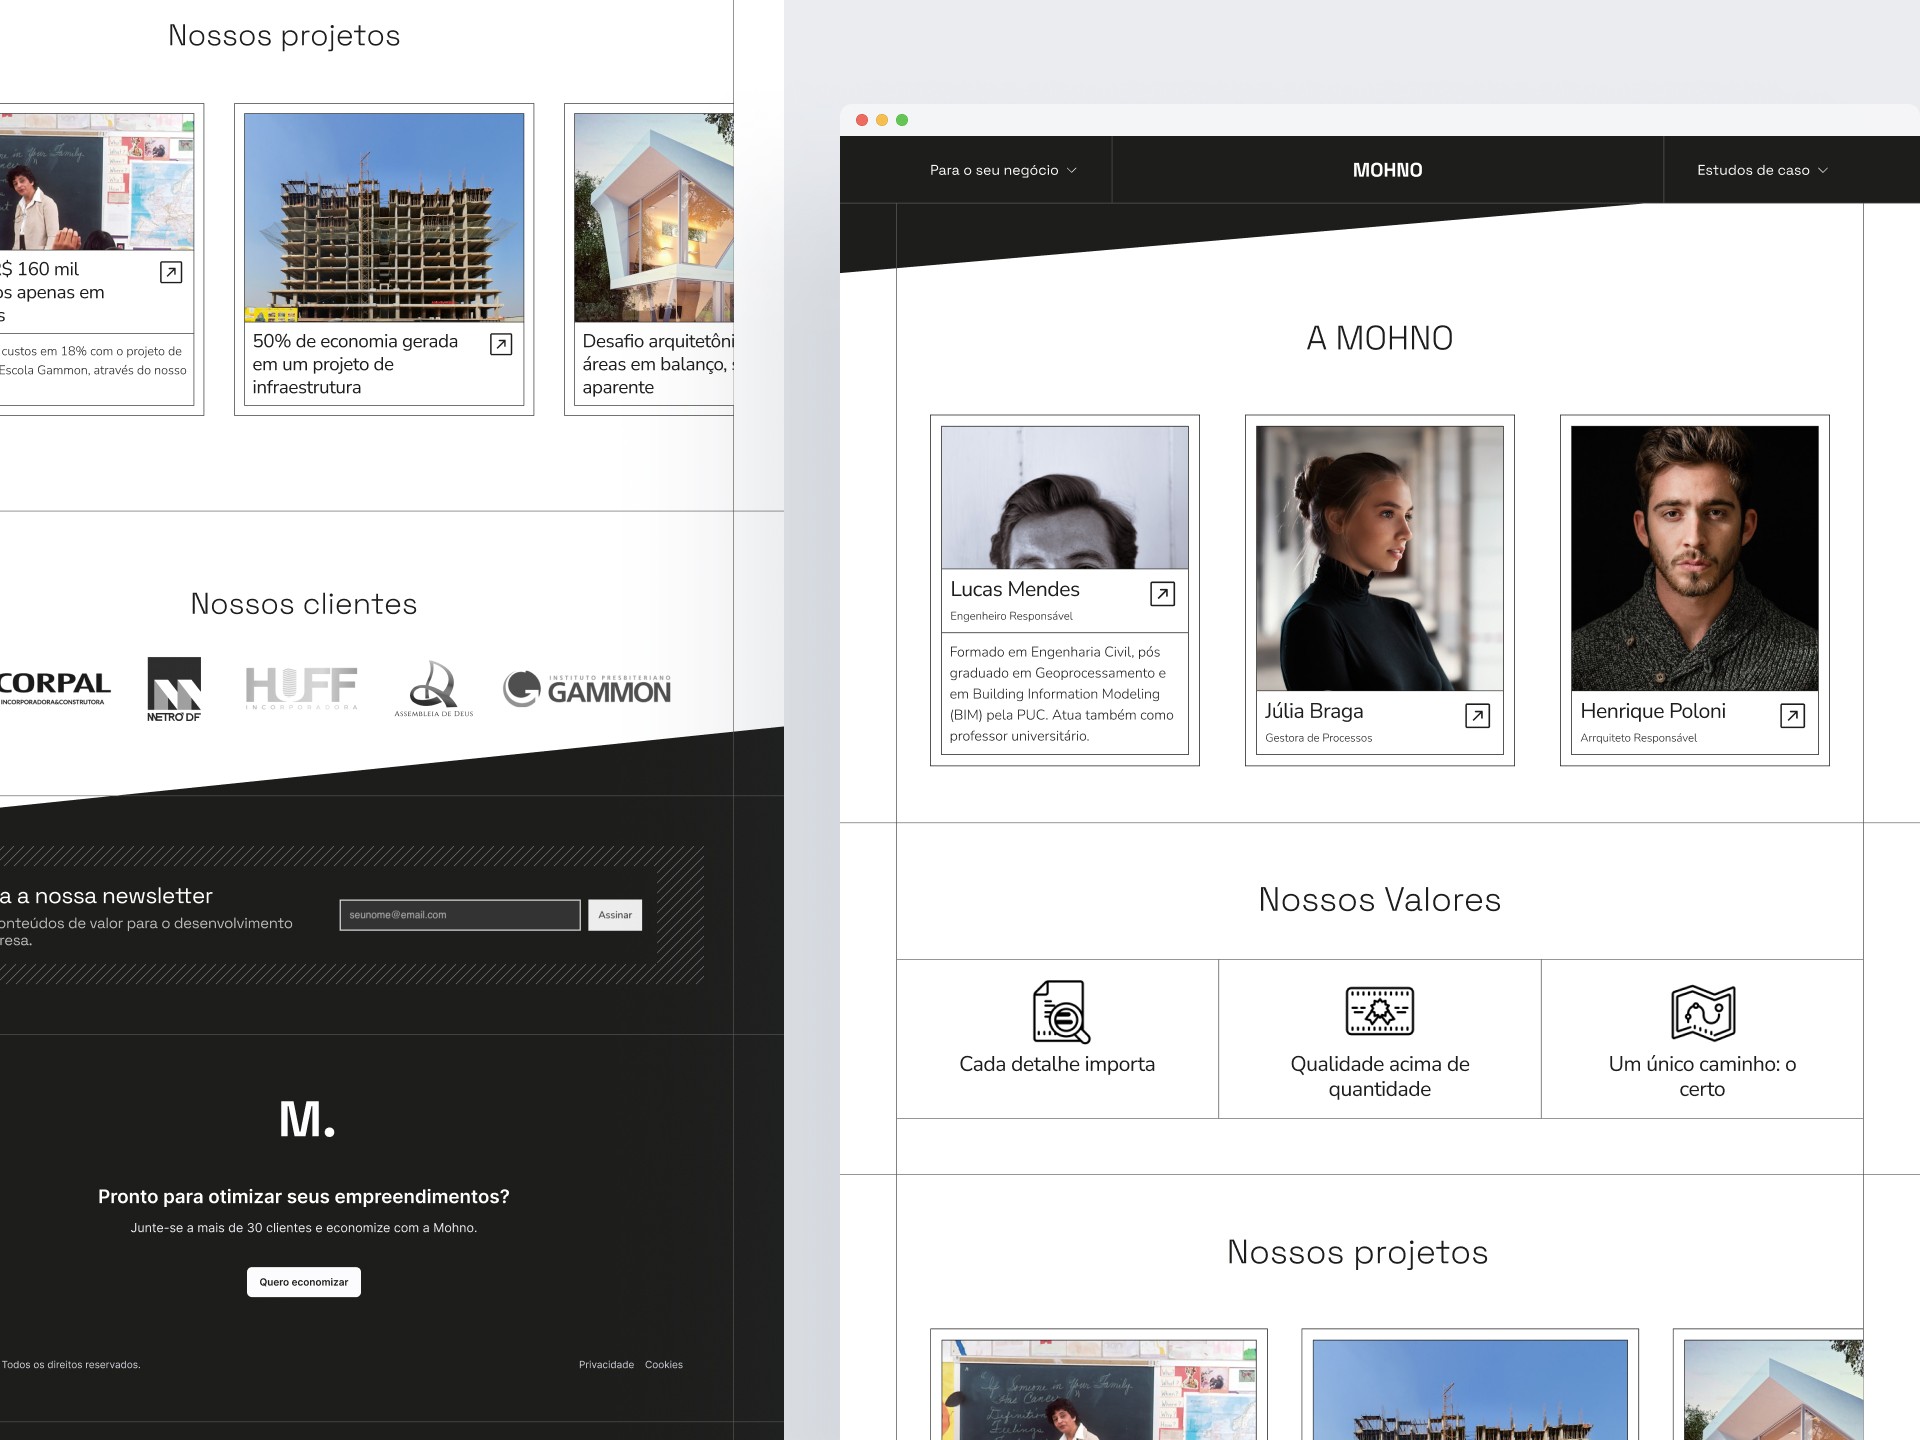The height and width of the screenshot is (1440, 1920).
Task: Open Júlia Braga profile arrow icon
Action: (1477, 716)
